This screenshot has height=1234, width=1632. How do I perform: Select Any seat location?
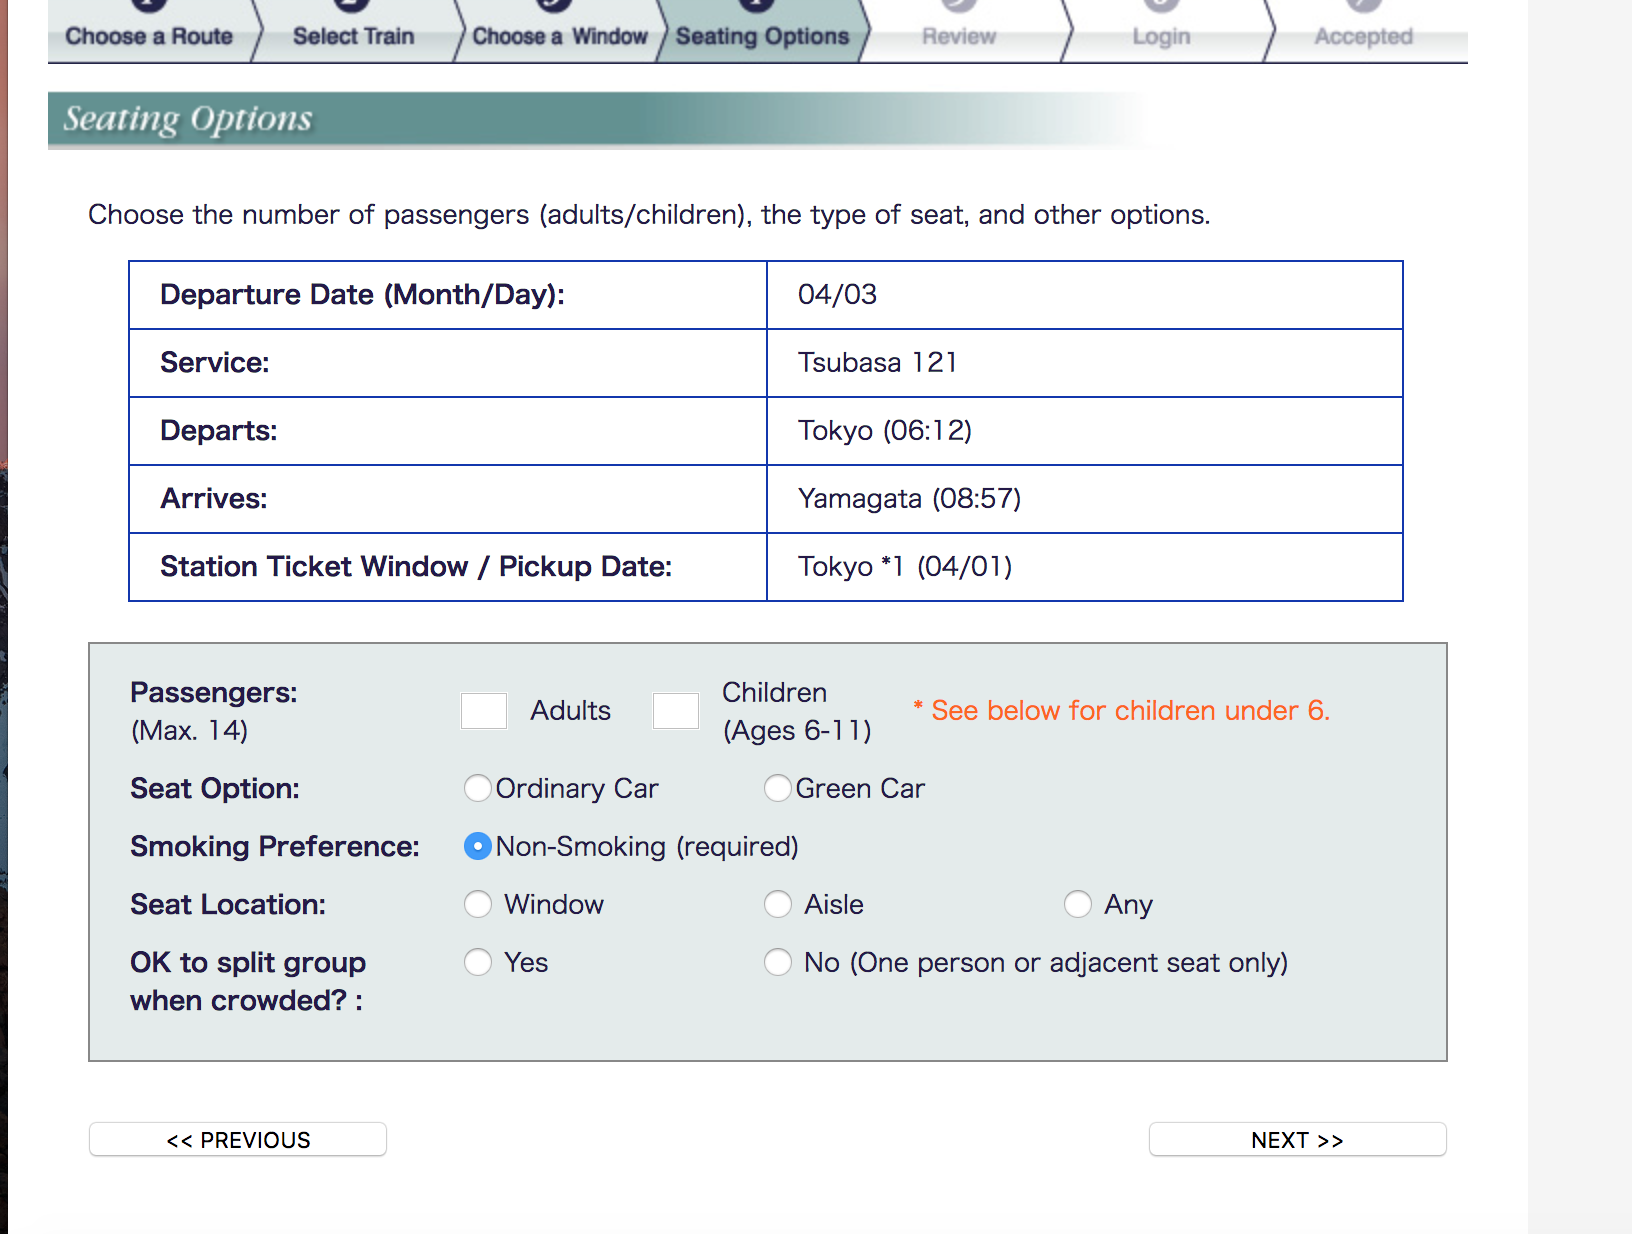[x=1078, y=904]
